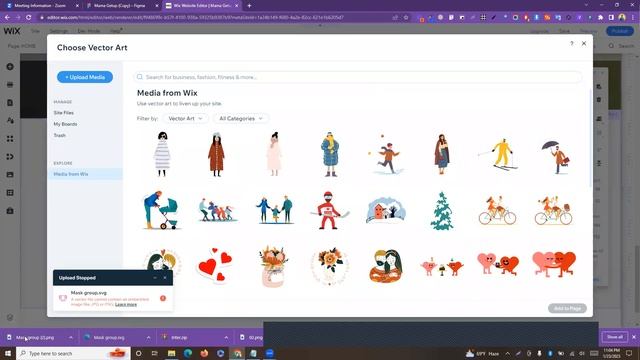Open the Vector Art filter dropdown
This screenshot has height=360, width=640.
185,118
